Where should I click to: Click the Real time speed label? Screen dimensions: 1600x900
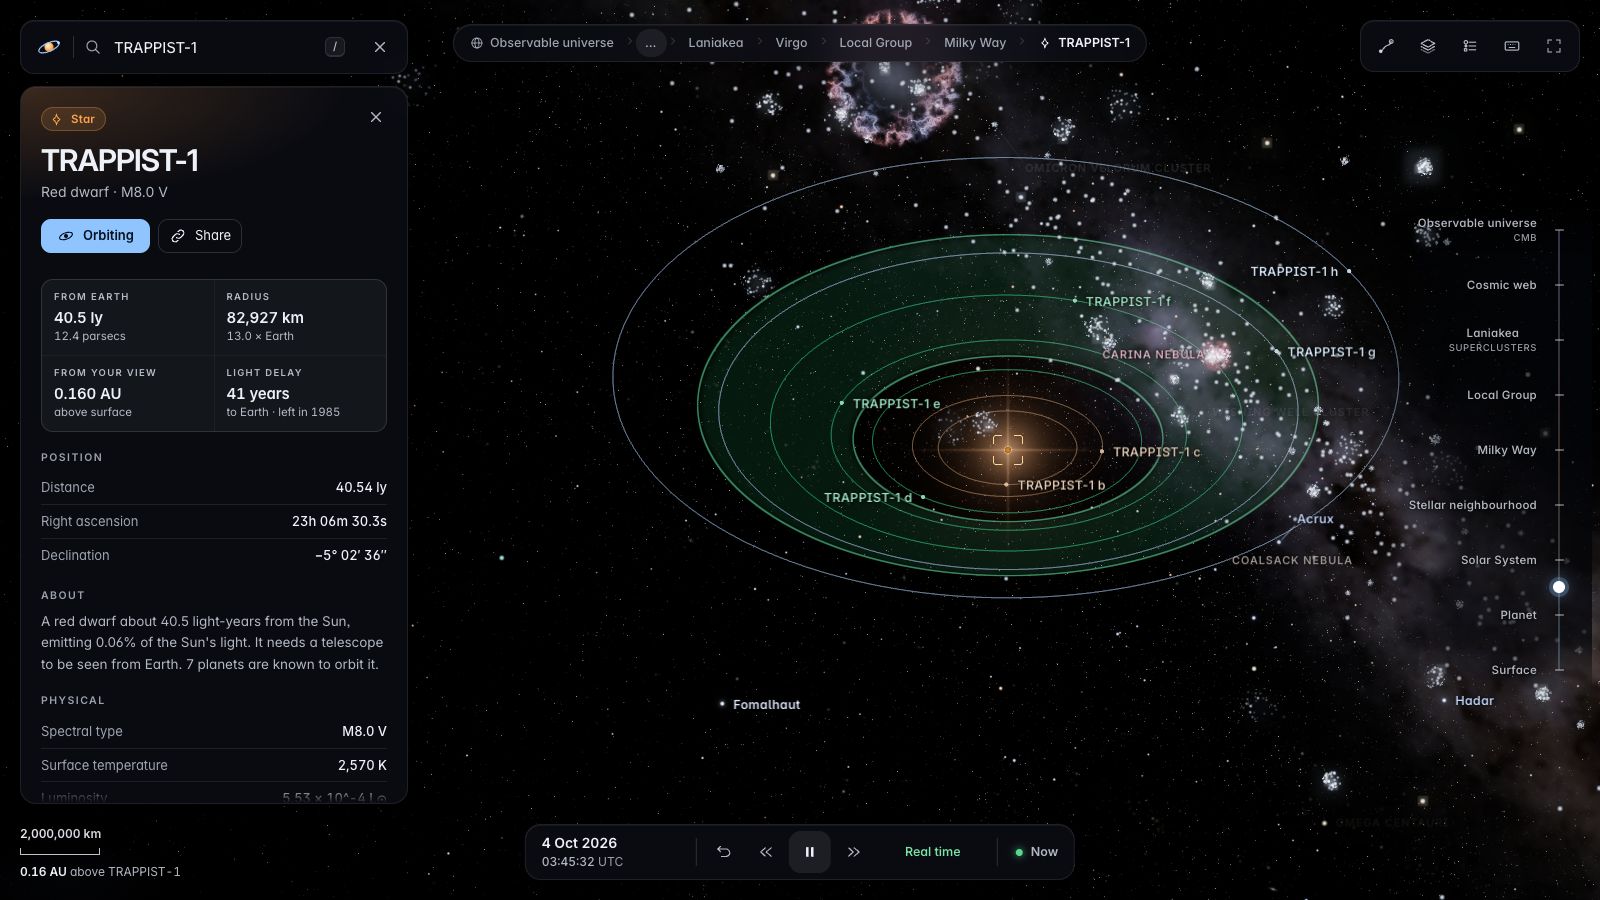[x=932, y=852]
